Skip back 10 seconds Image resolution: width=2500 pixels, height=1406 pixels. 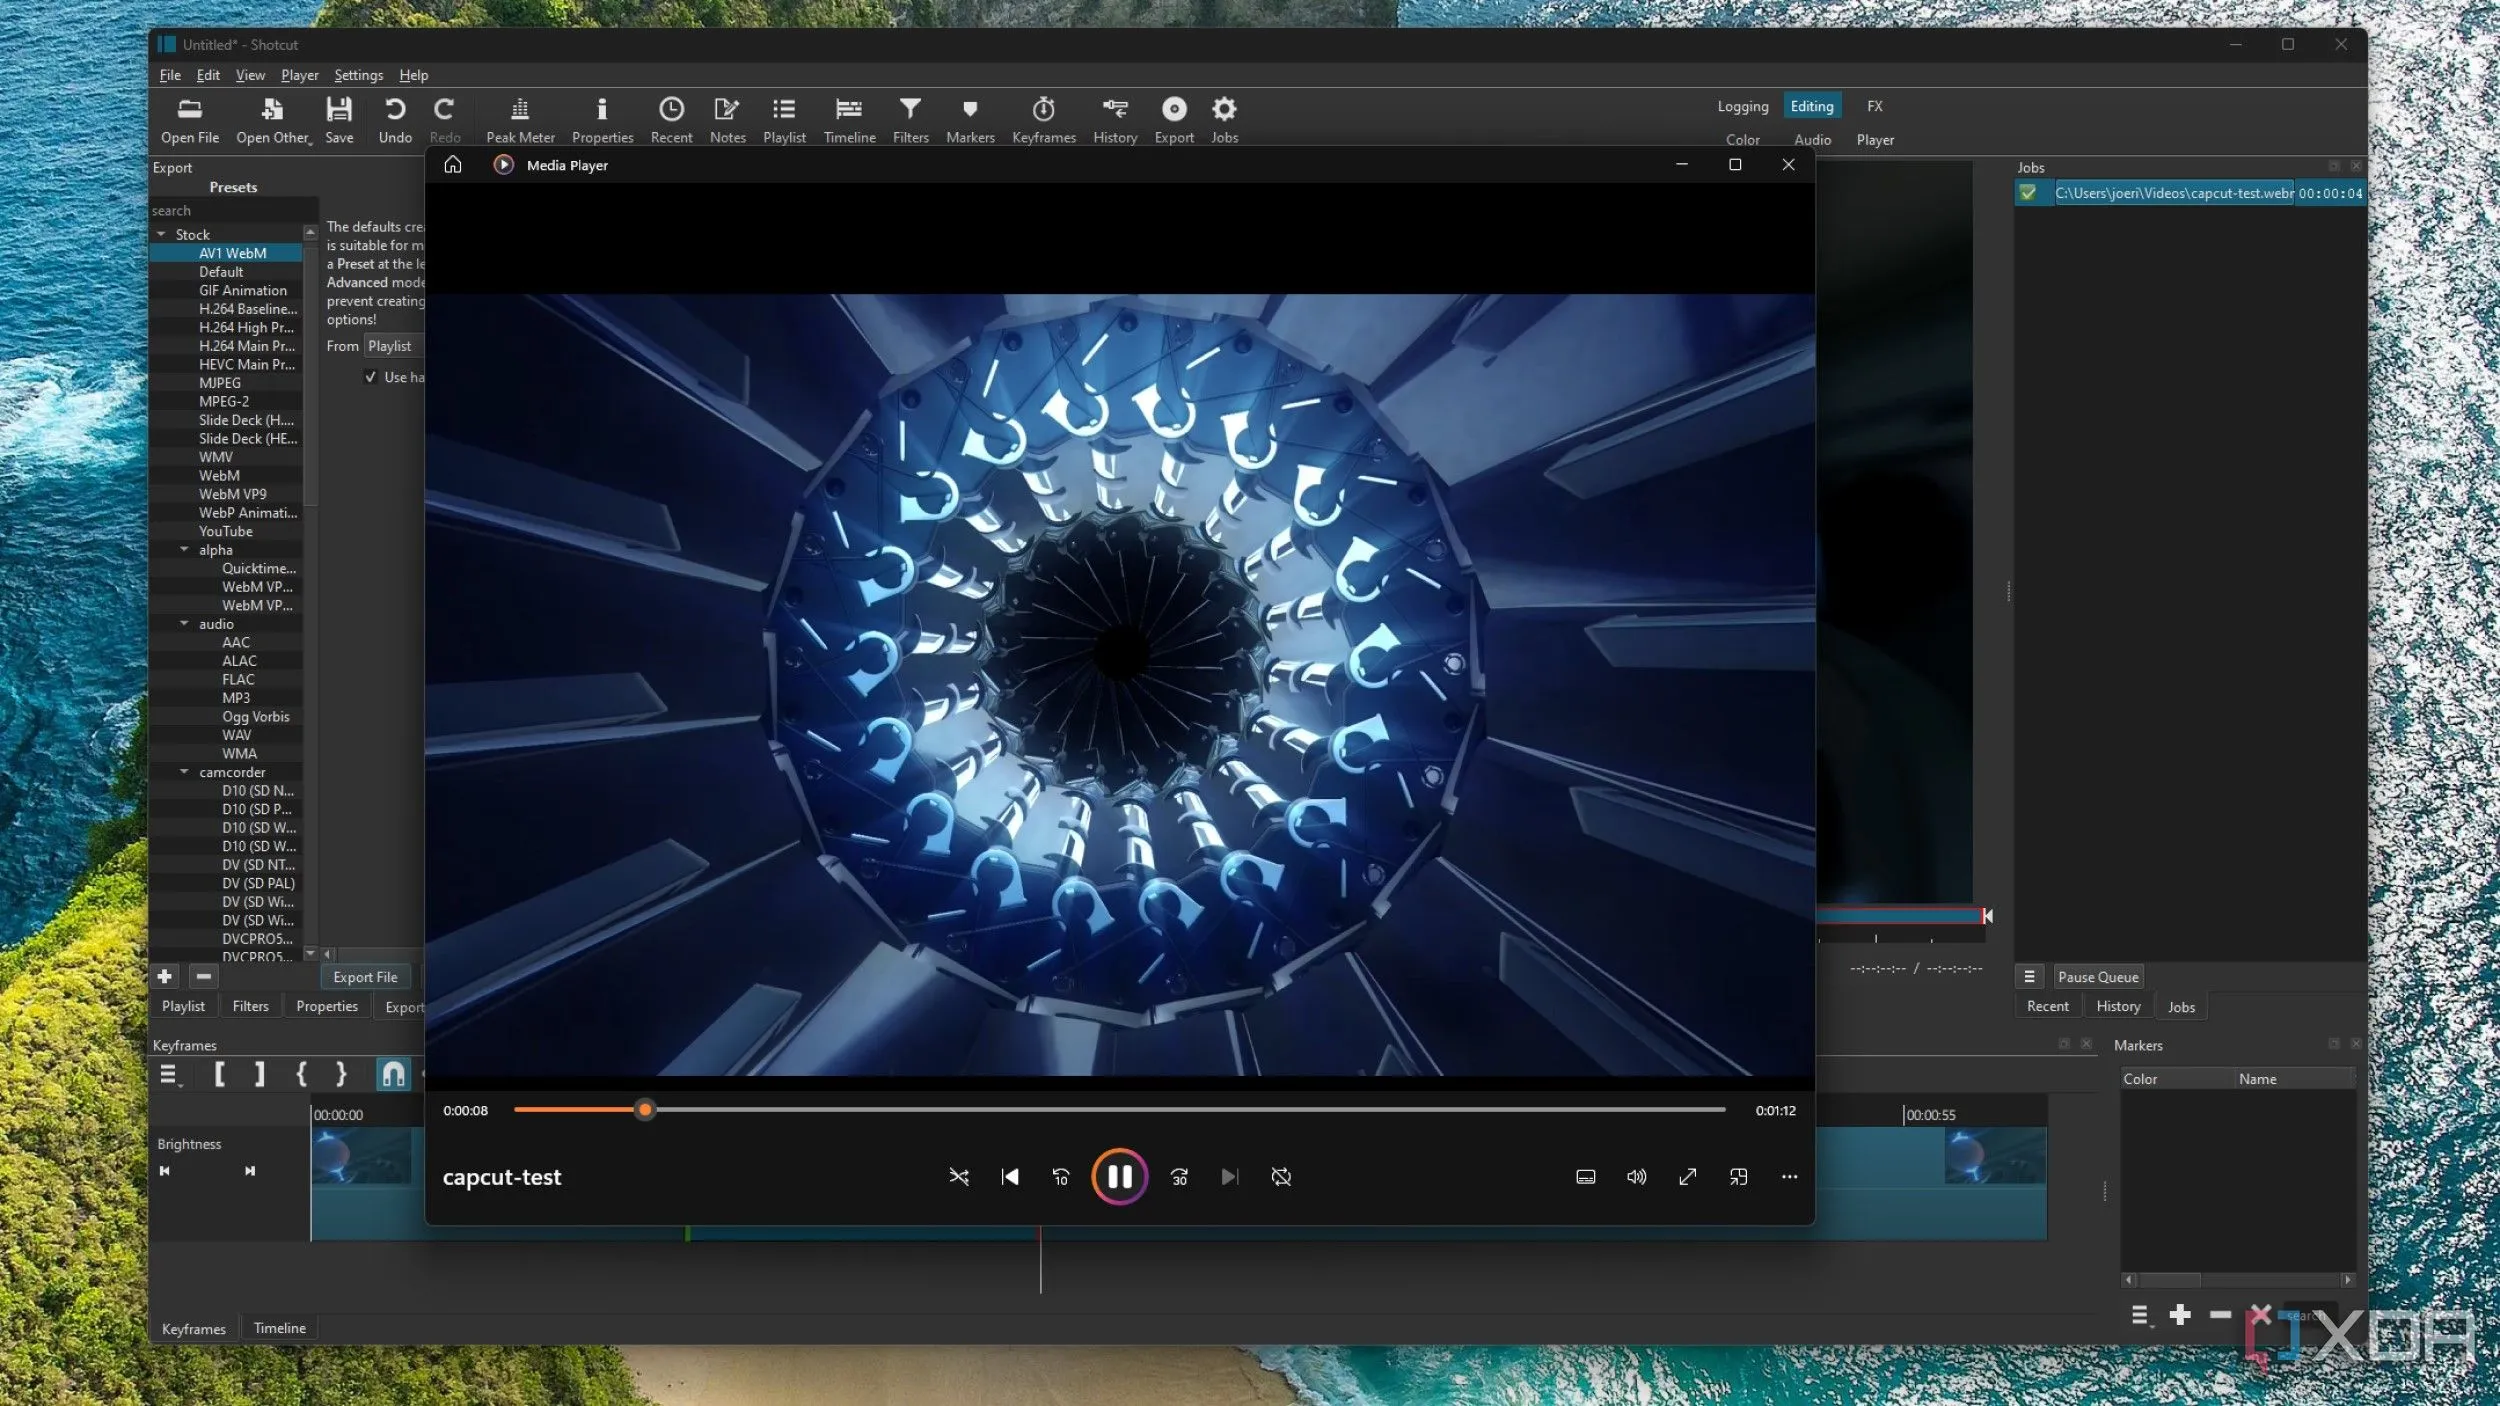click(1061, 1177)
